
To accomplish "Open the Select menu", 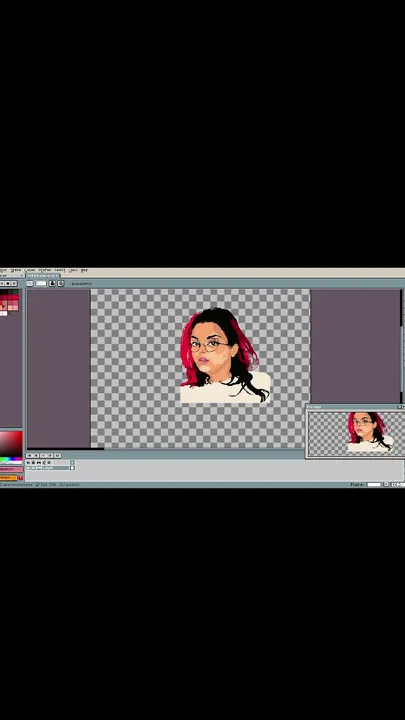I will pos(60,270).
